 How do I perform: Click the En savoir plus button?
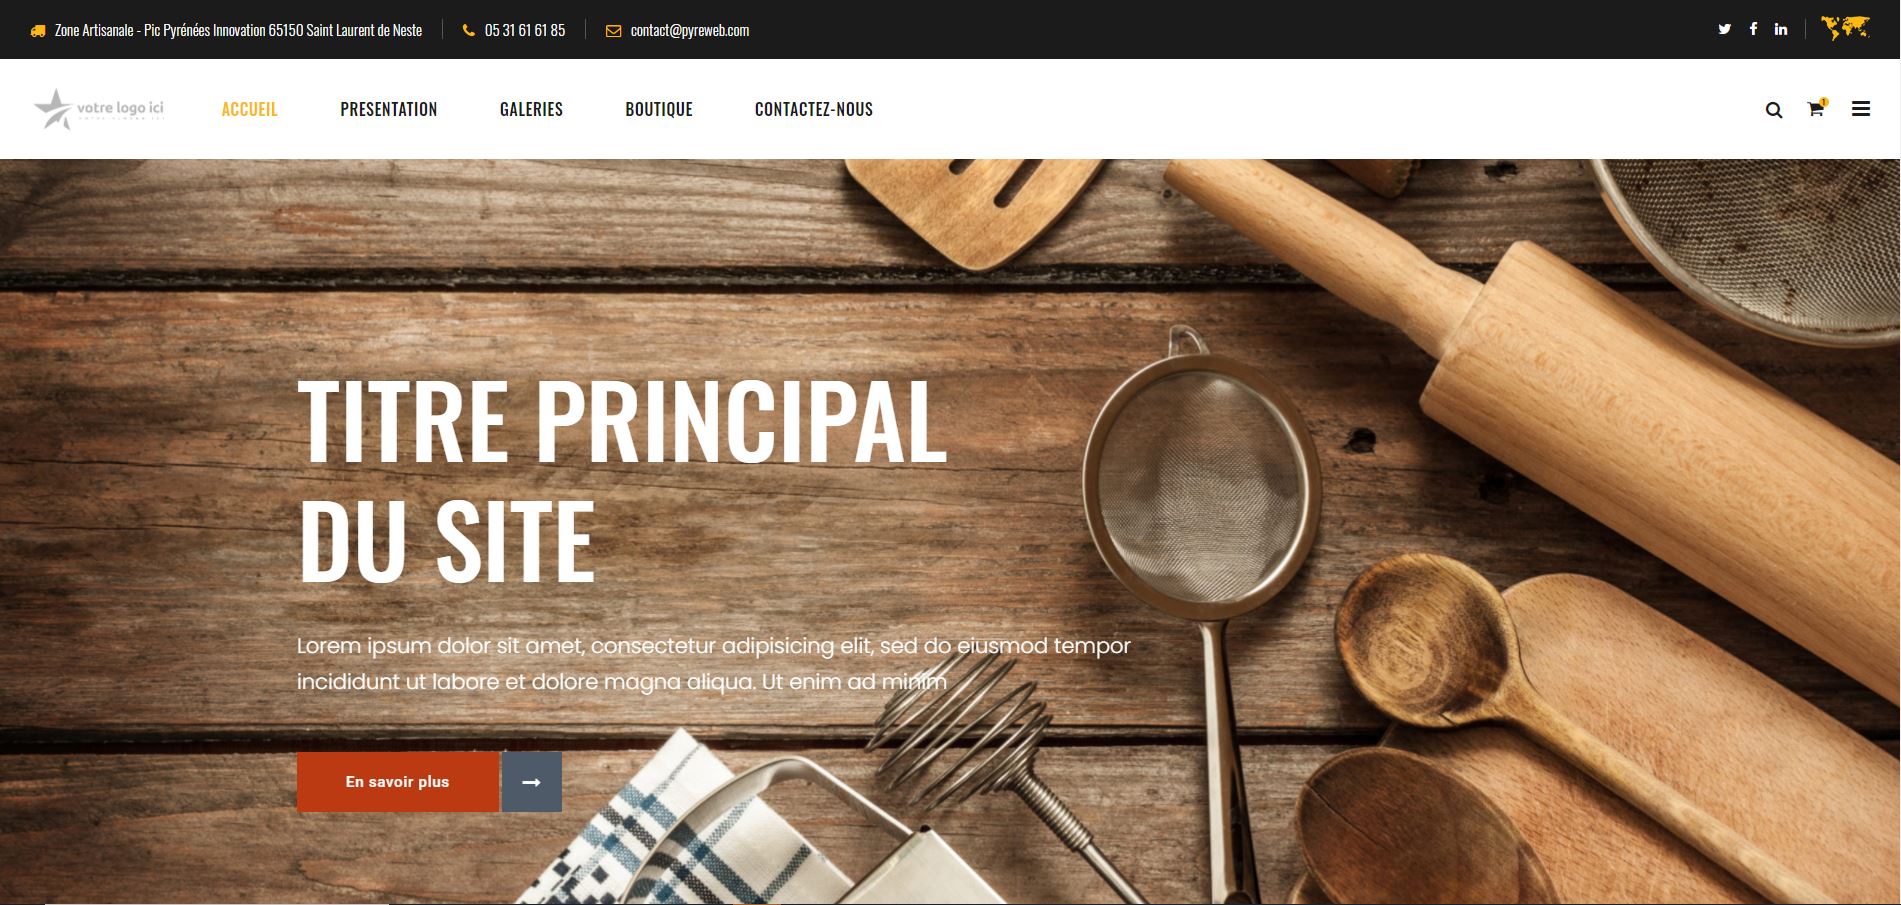coord(398,782)
